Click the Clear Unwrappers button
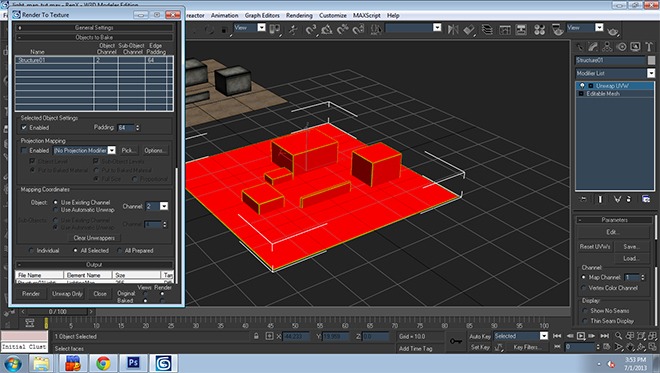Image resolution: width=660 pixels, height=373 pixels. click(94, 238)
